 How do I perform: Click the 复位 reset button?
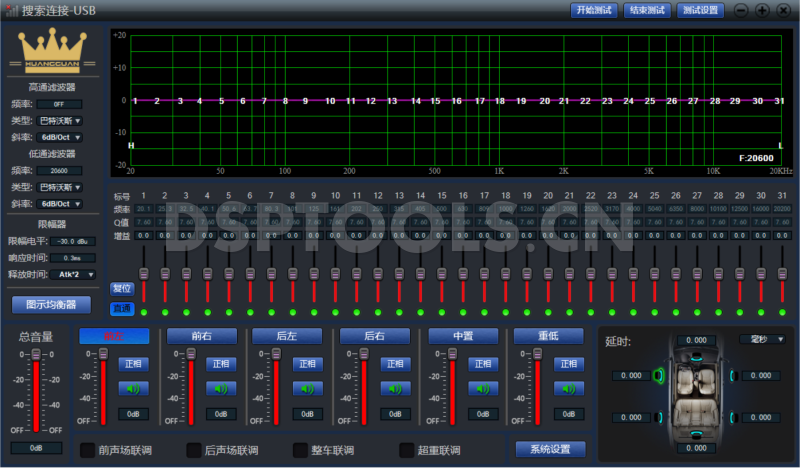(x=122, y=289)
